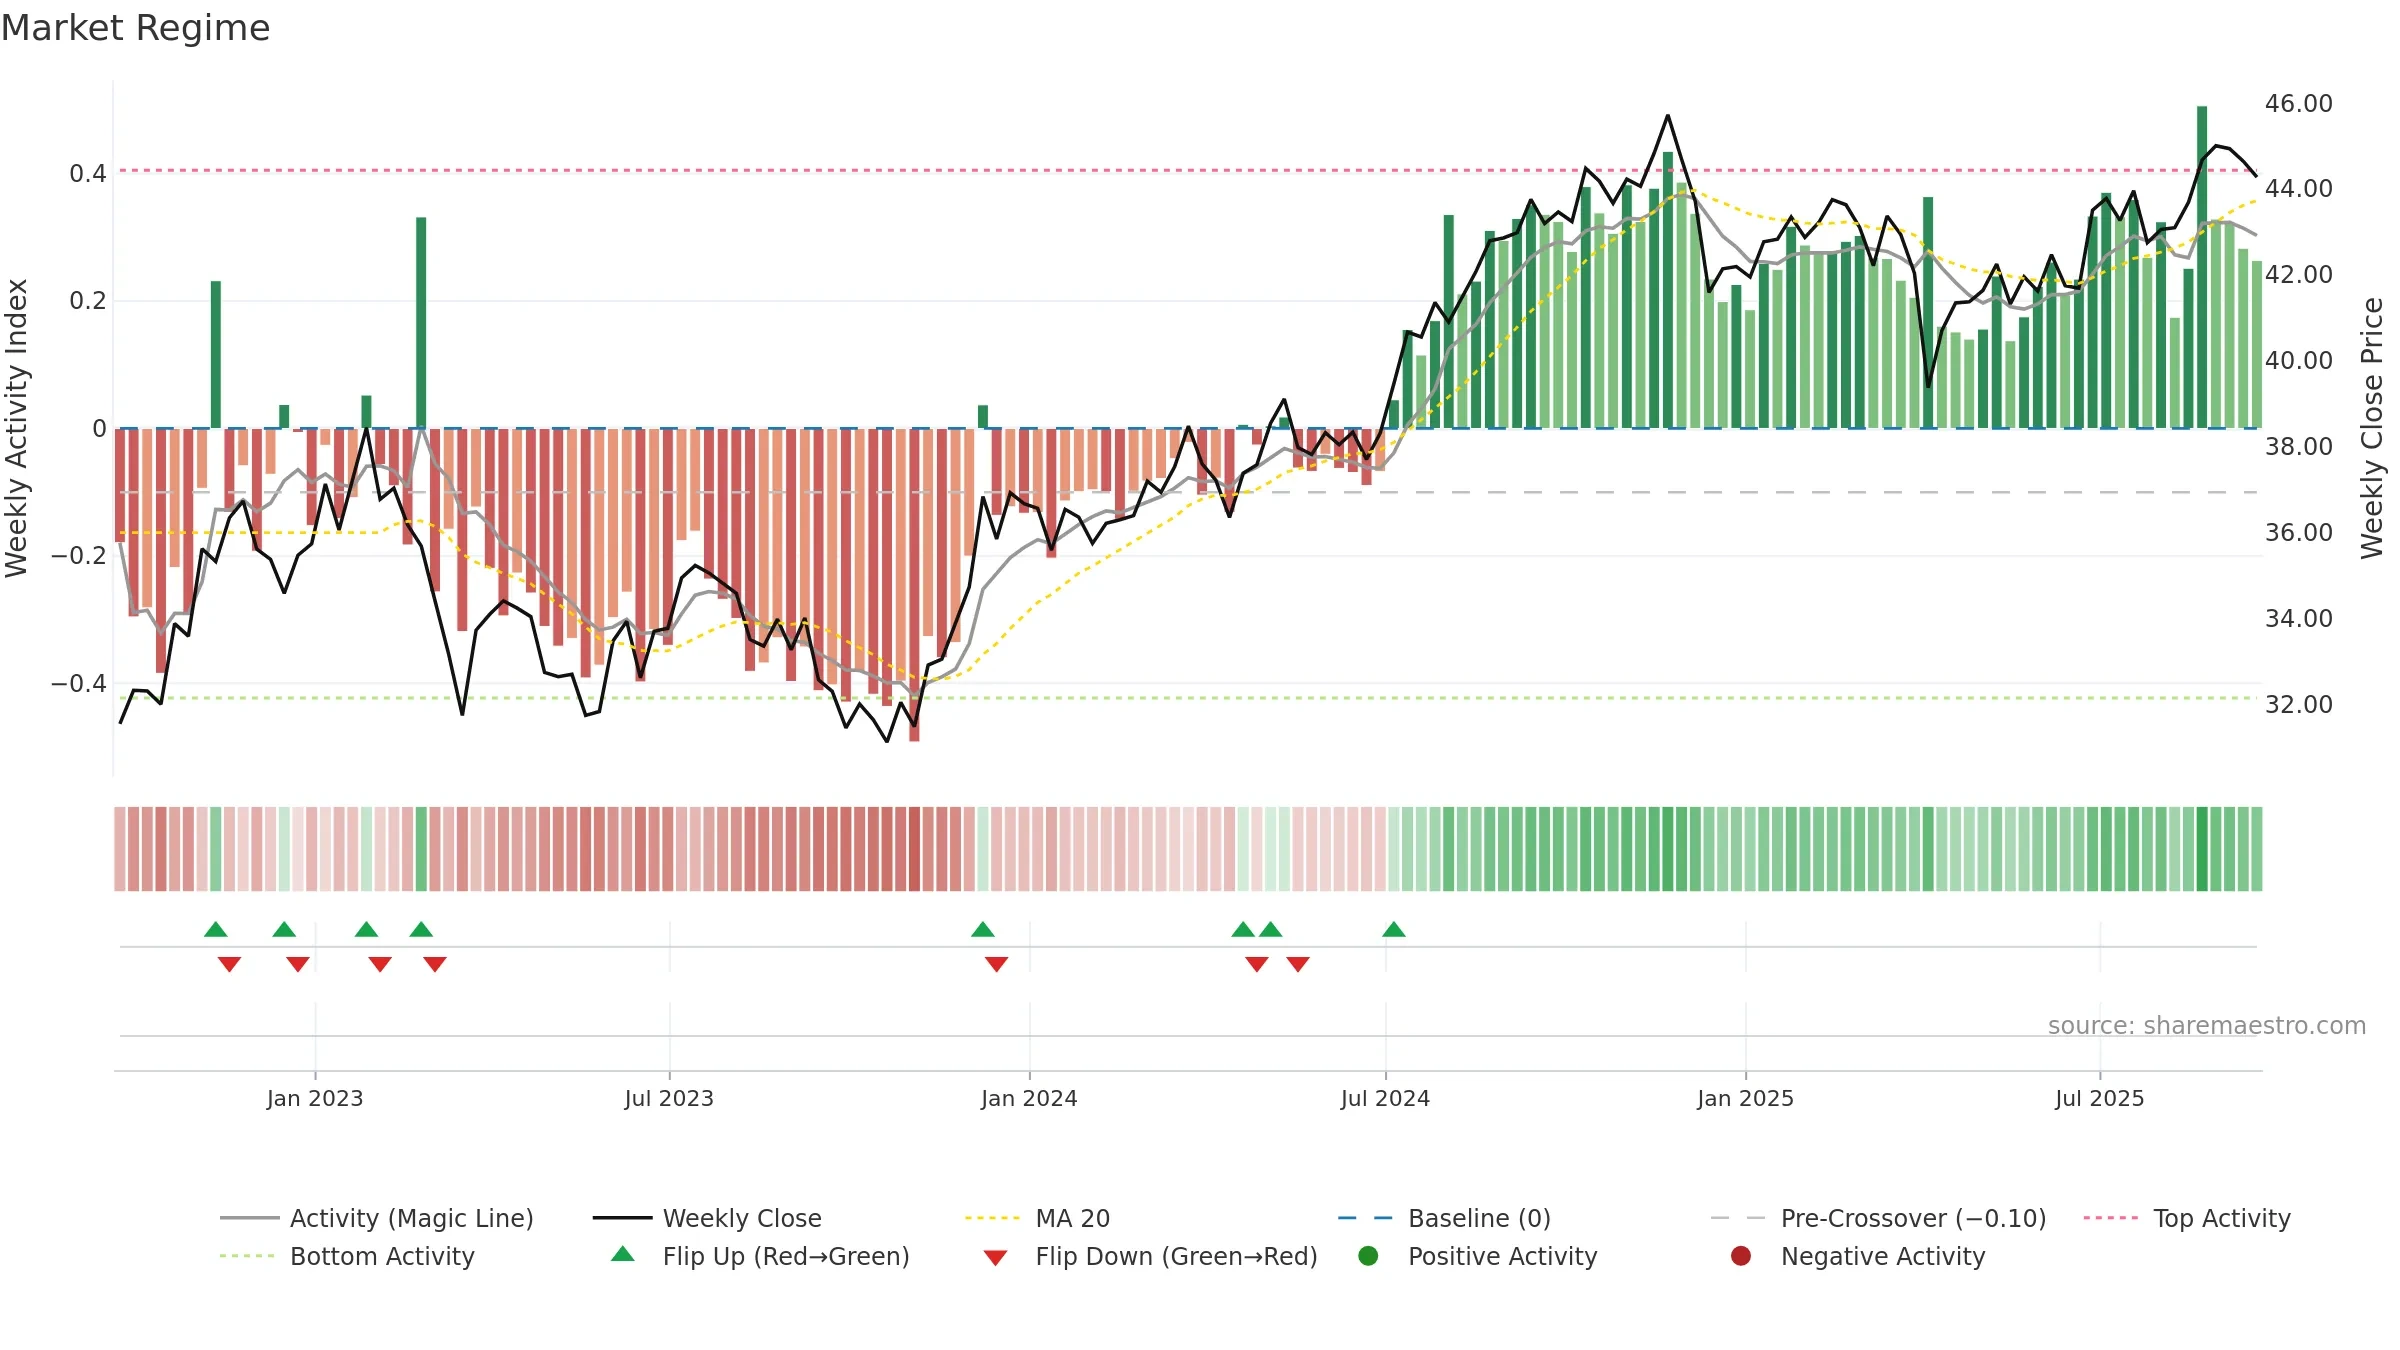Click the red down-triangle icon in legend

coord(995,1258)
